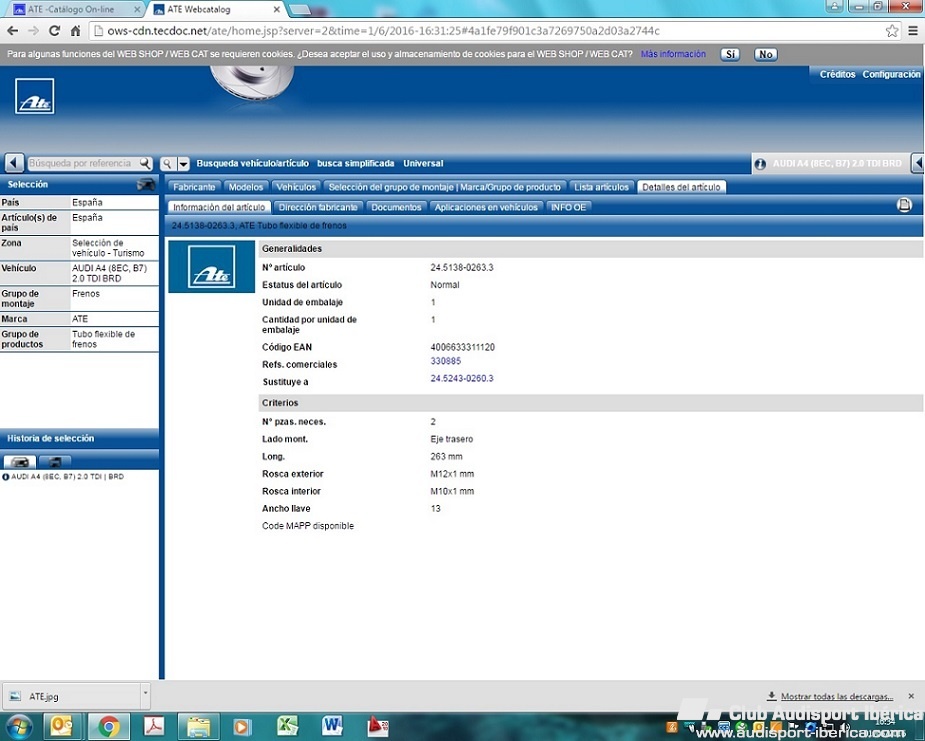Open the Configuración link
925x741 pixels.
coord(891,74)
